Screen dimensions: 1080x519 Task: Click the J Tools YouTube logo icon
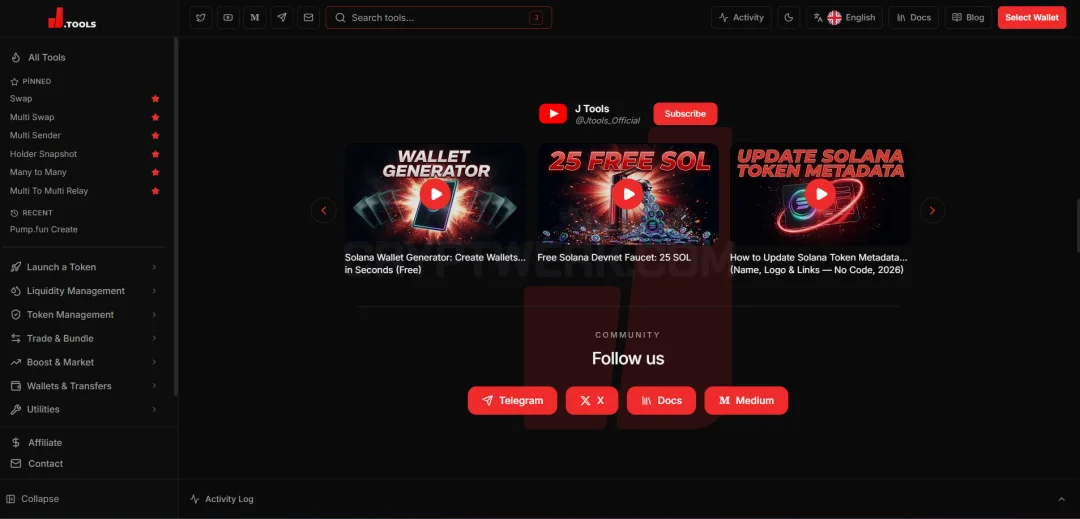point(553,114)
